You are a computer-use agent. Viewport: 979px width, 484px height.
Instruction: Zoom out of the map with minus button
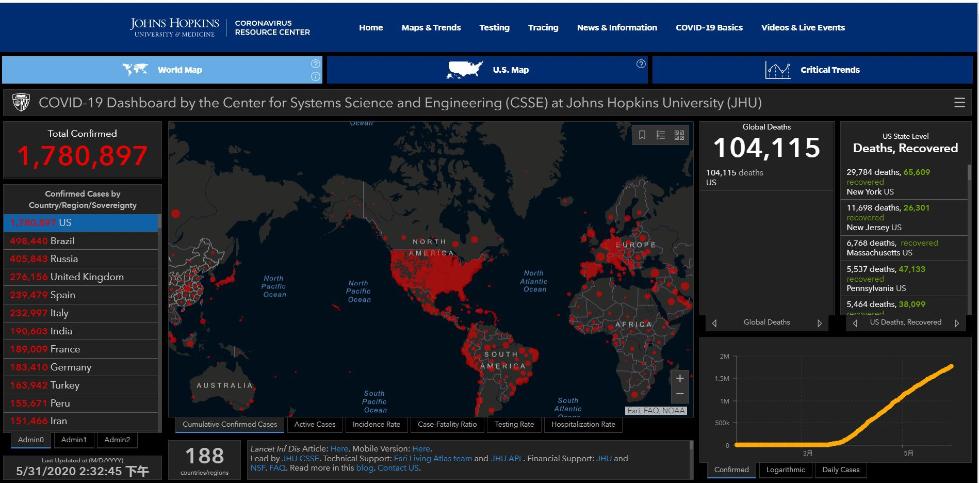[x=680, y=394]
